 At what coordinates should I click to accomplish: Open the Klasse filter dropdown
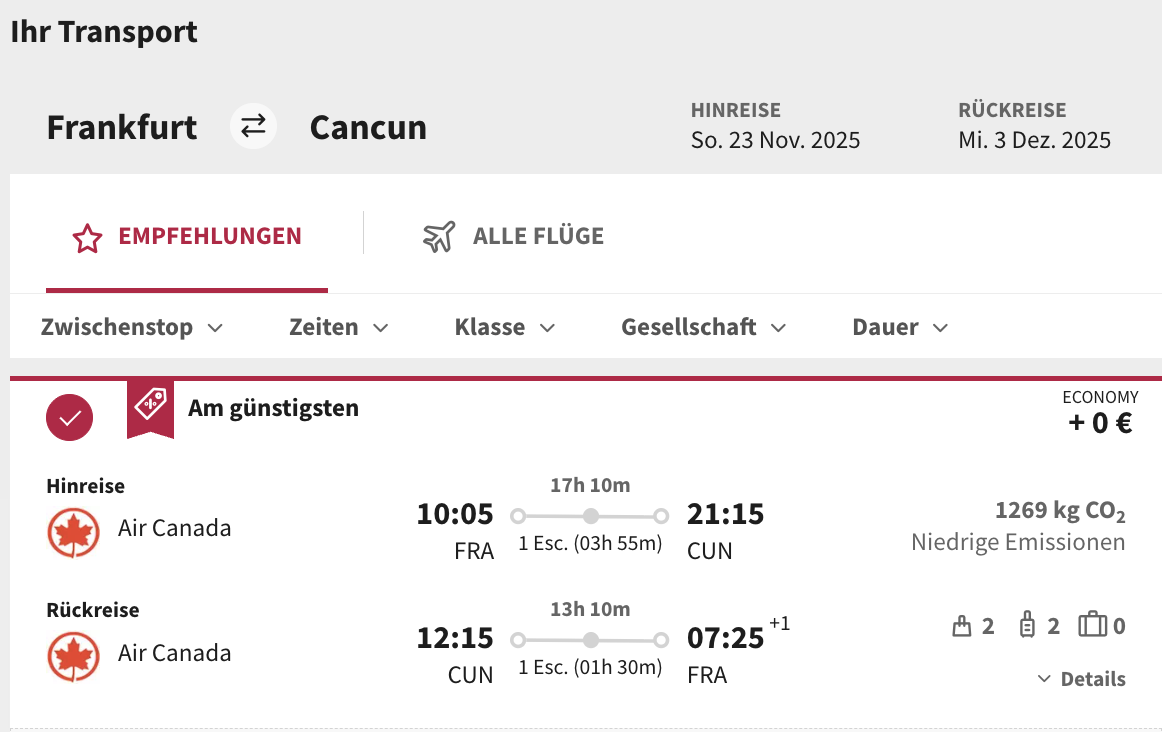coord(505,326)
